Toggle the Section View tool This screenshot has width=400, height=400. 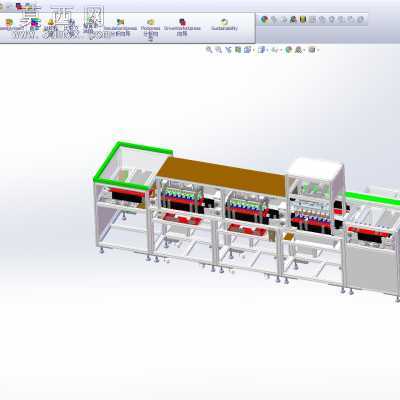[238, 50]
